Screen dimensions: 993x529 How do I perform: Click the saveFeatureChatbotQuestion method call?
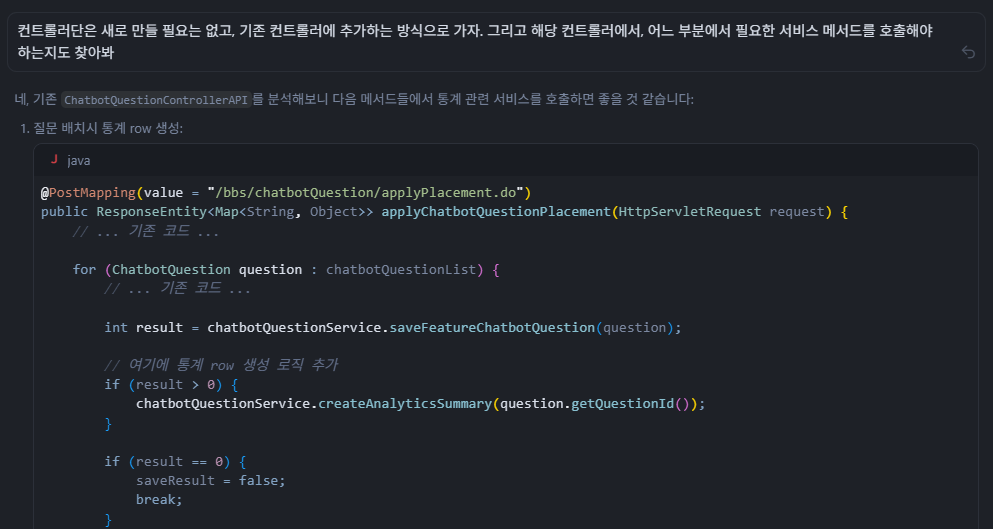click(492, 327)
